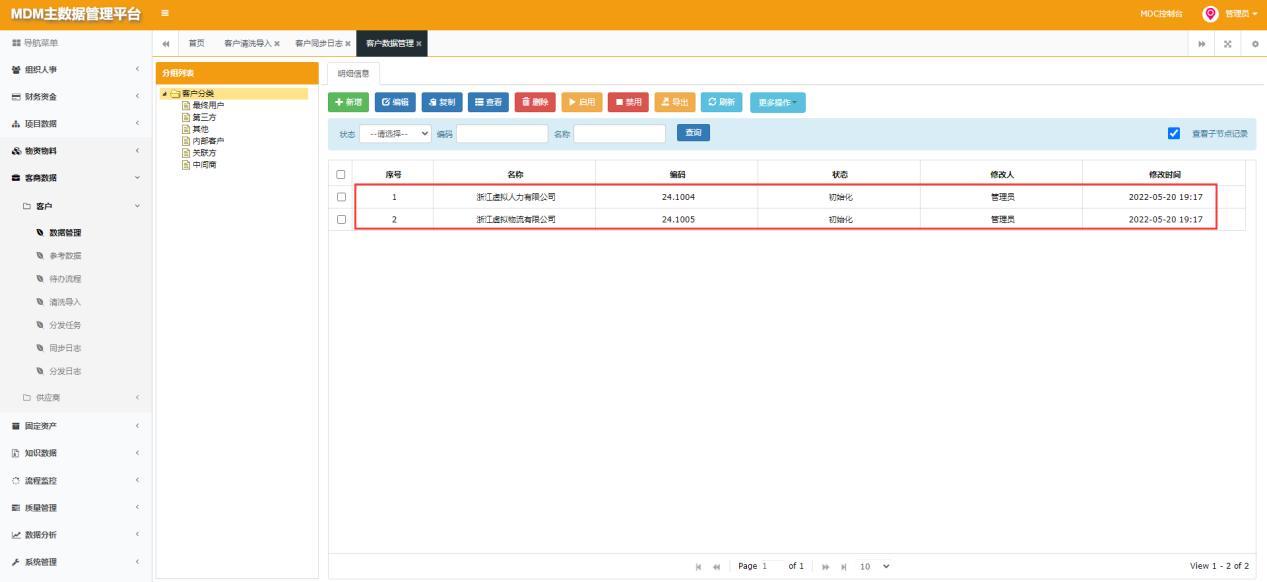Go to next page in grid pager
The height and width of the screenshot is (582, 1267).
[826, 566]
